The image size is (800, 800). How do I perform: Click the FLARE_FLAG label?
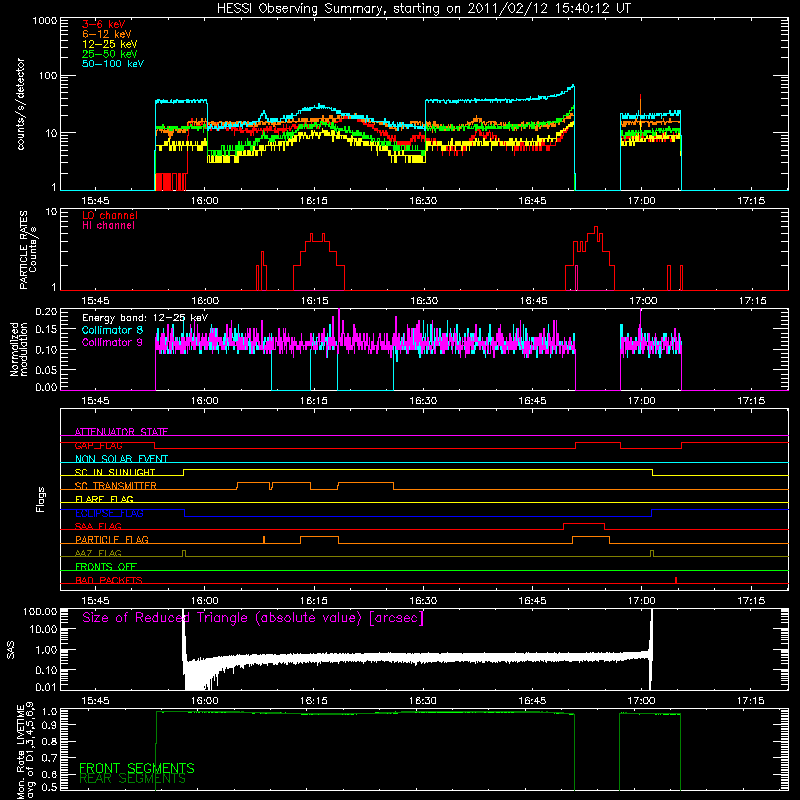(104, 499)
